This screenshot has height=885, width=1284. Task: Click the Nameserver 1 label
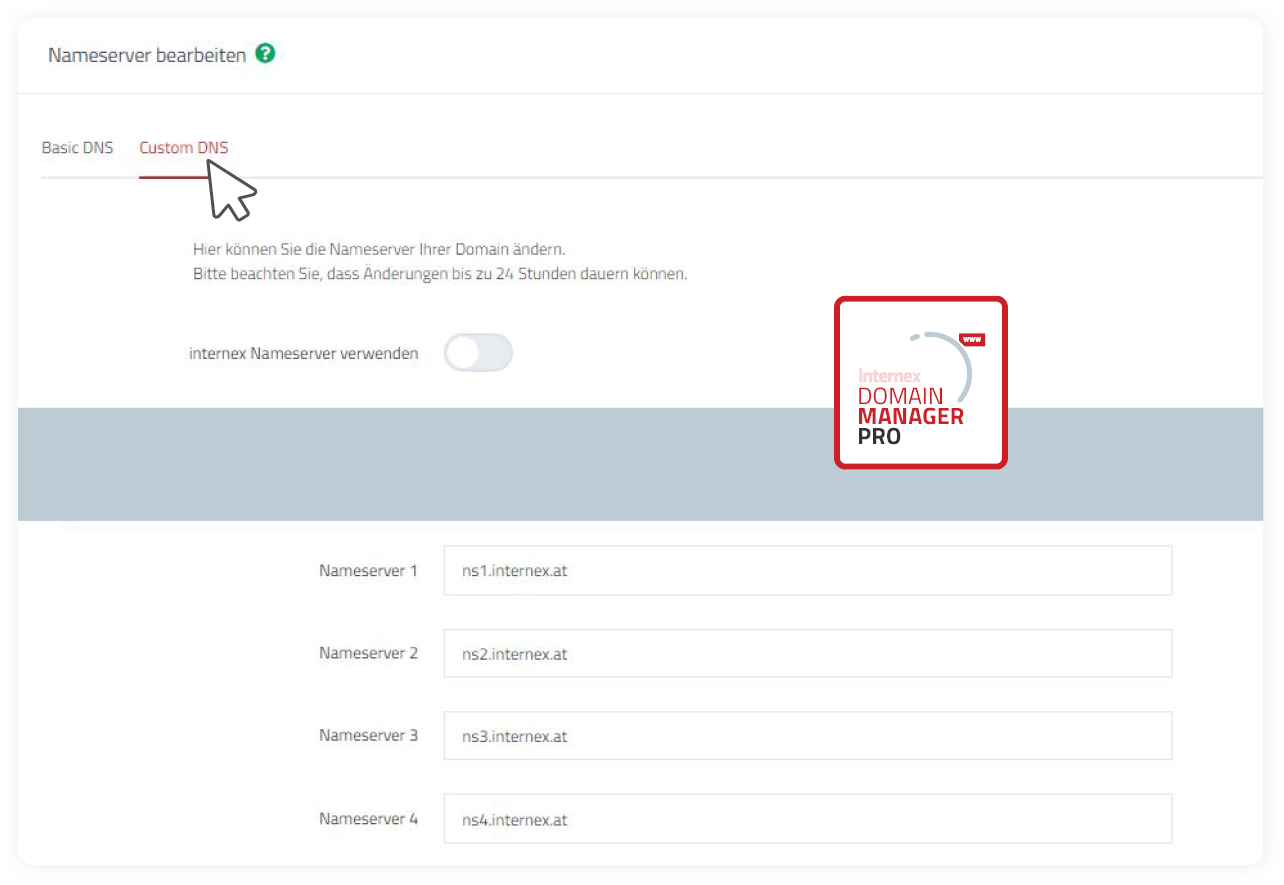(x=369, y=571)
